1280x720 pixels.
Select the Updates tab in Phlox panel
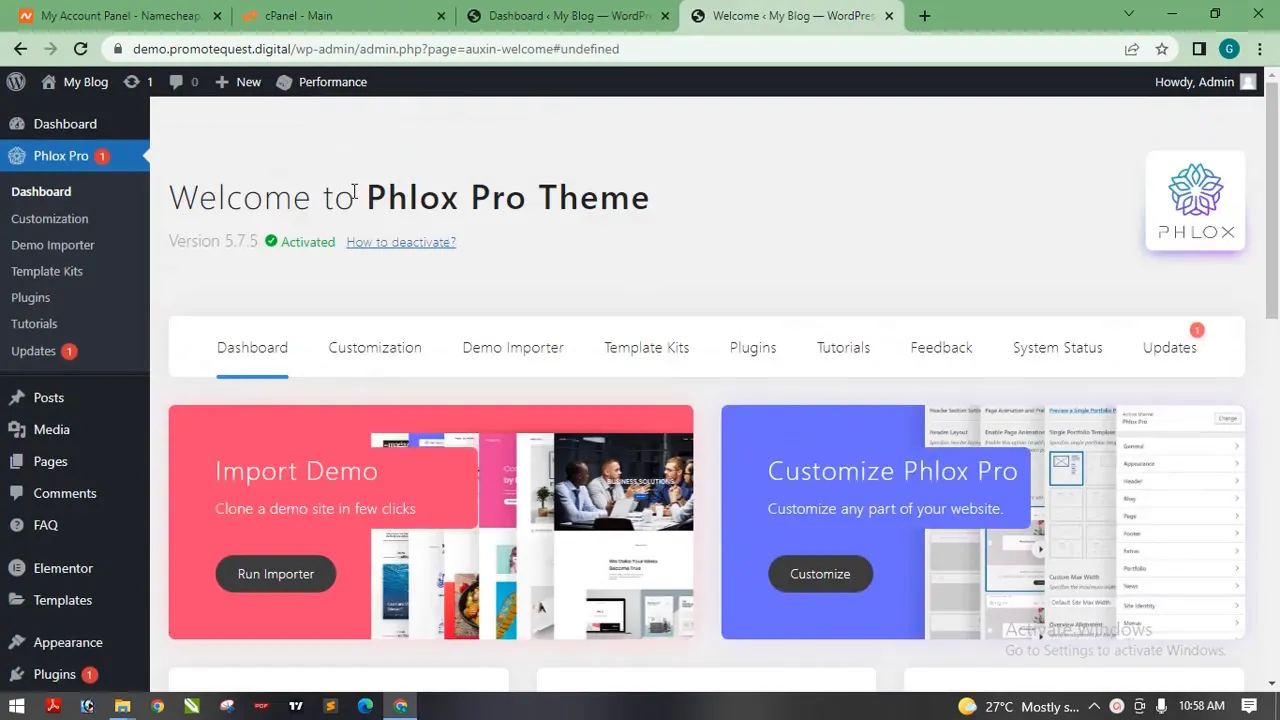1169,348
